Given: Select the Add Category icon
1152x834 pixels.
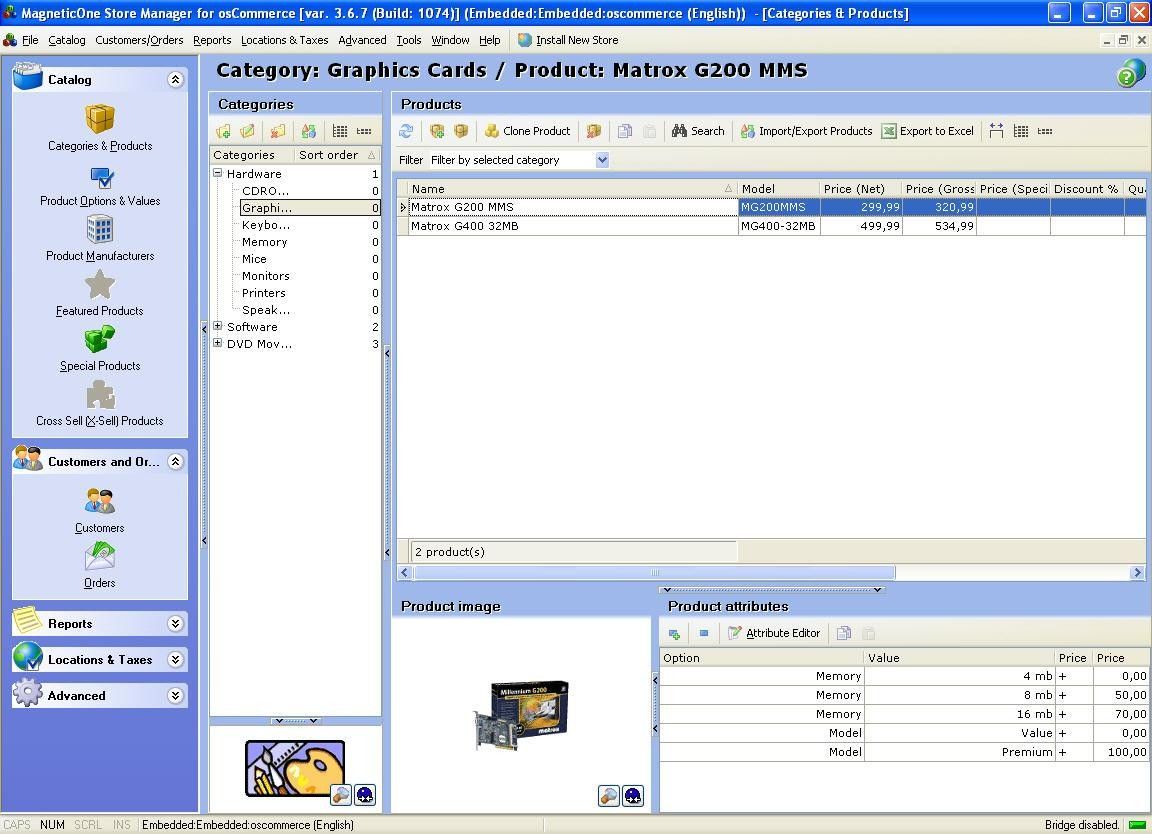Looking at the screenshot, I should coord(223,131).
